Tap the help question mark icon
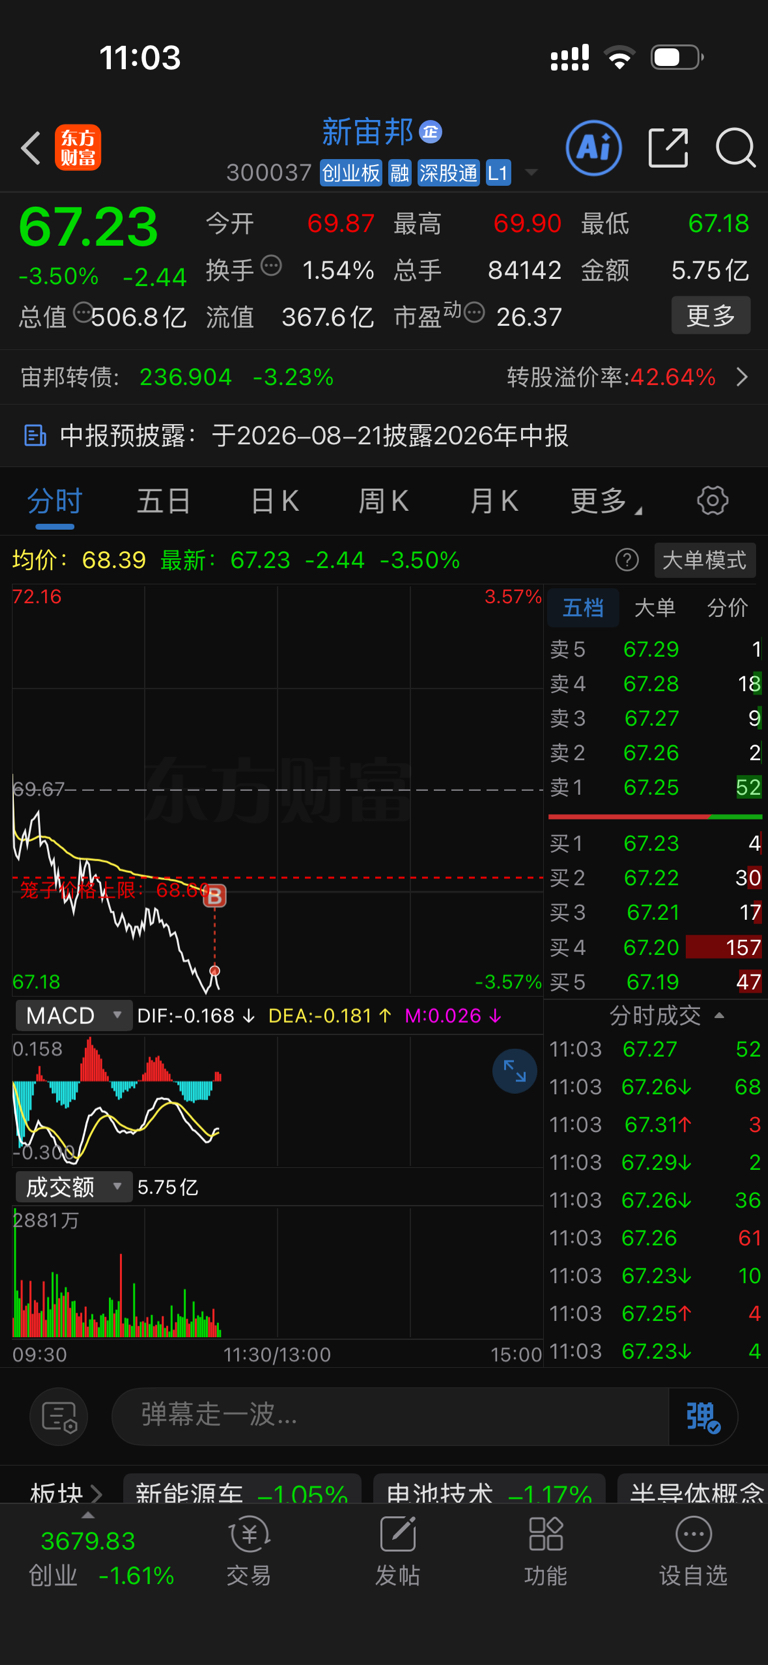 tap(627, 560)
